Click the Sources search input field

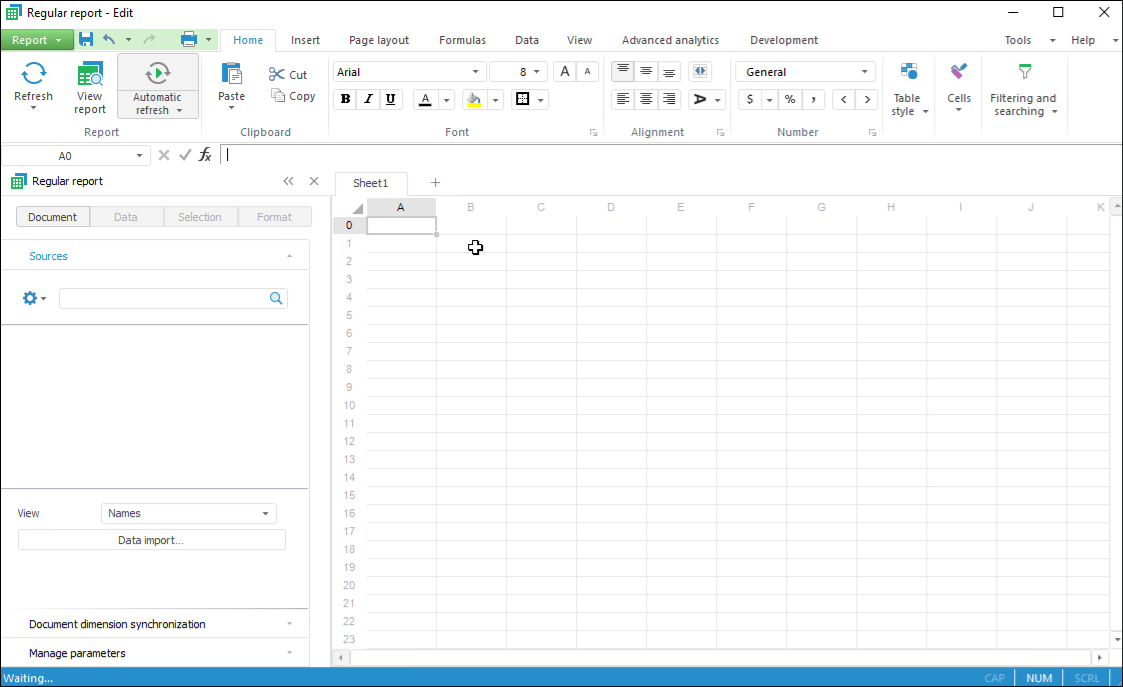point(163,298)
